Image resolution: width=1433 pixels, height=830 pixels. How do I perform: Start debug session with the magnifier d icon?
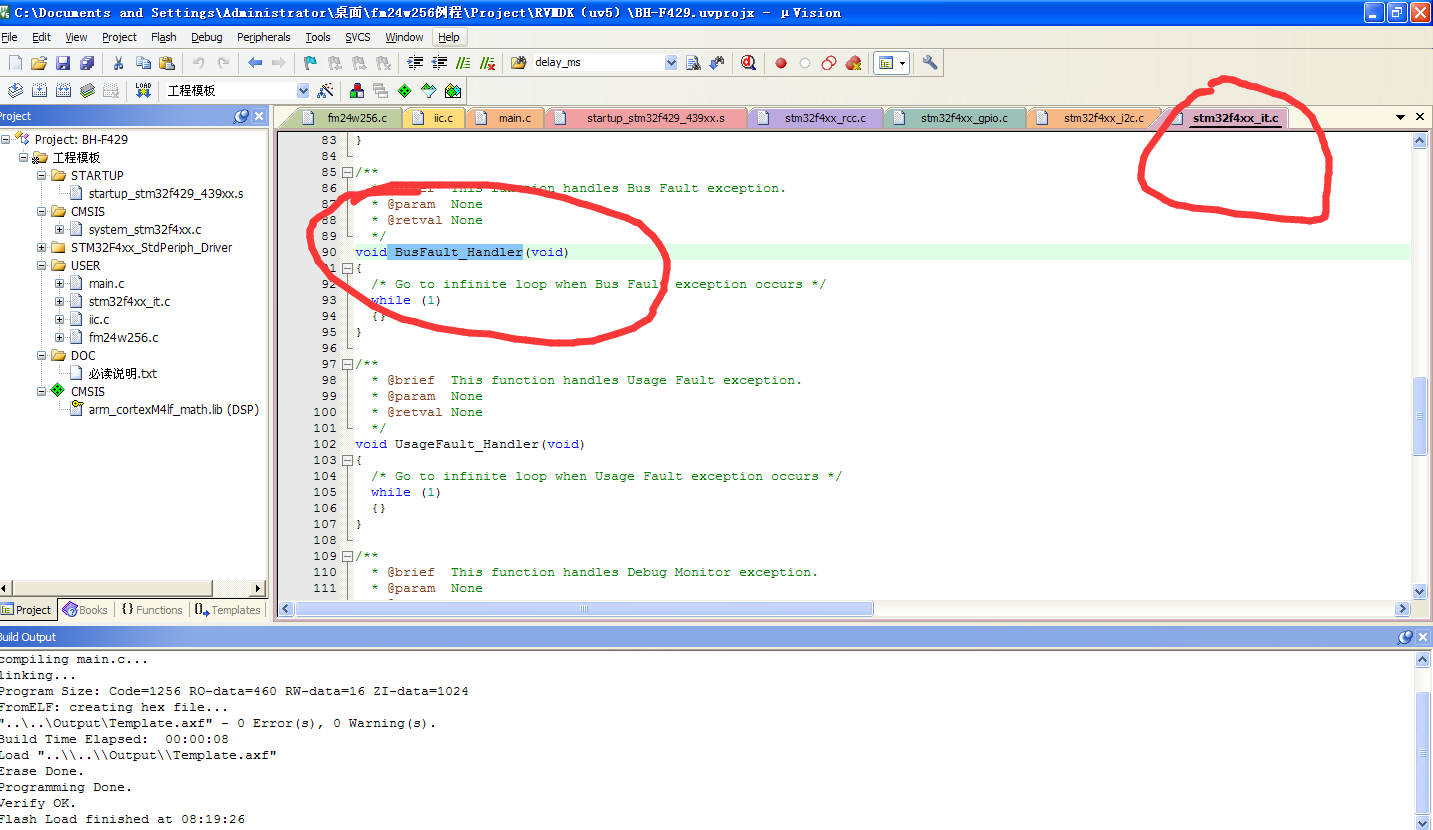click(x=748, y=63)
